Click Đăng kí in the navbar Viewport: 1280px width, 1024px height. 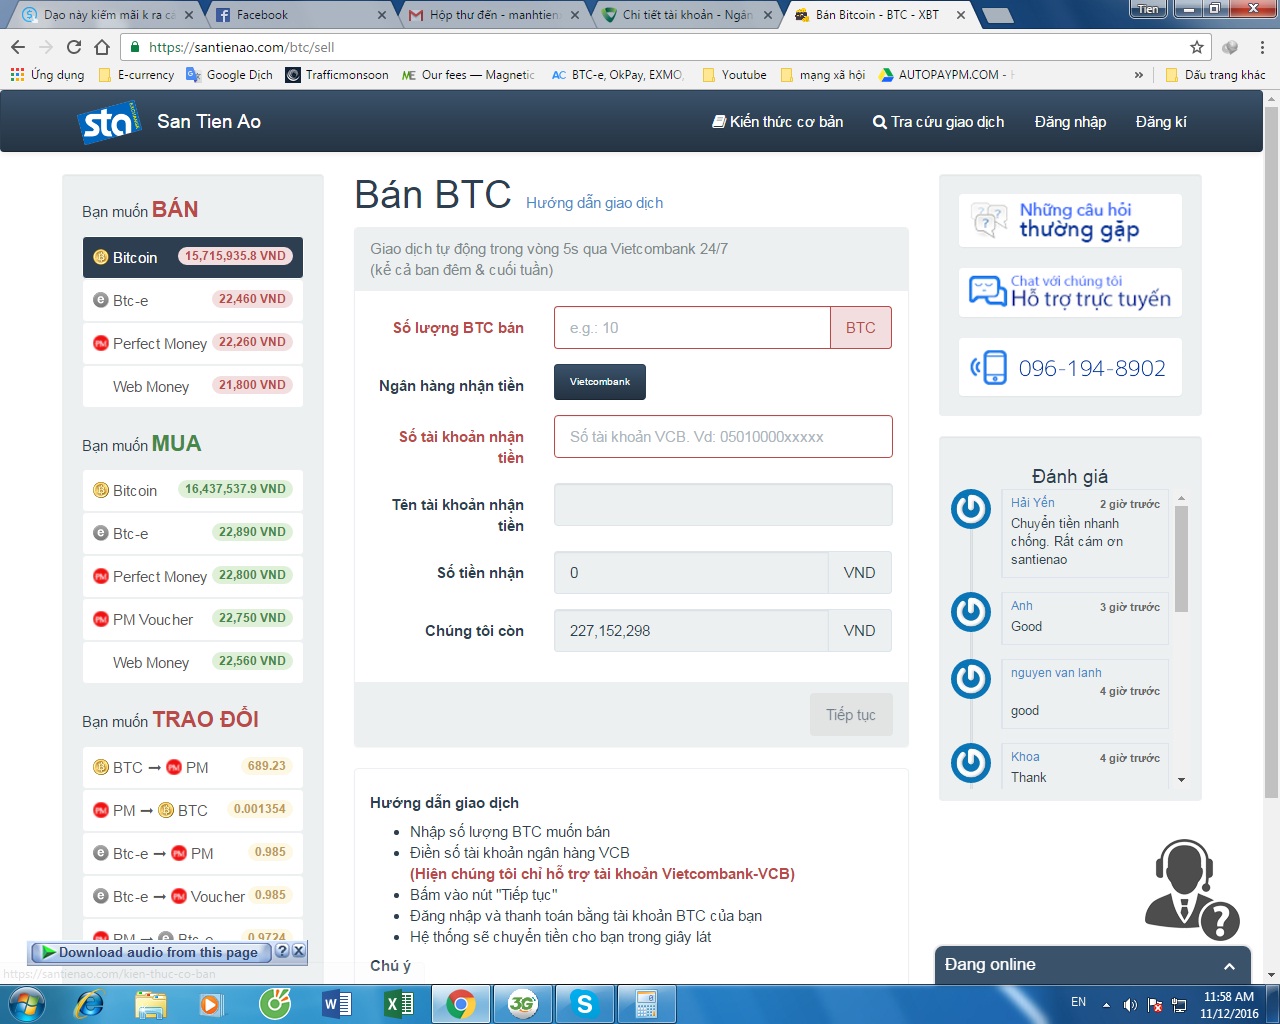click(1161, 122)
